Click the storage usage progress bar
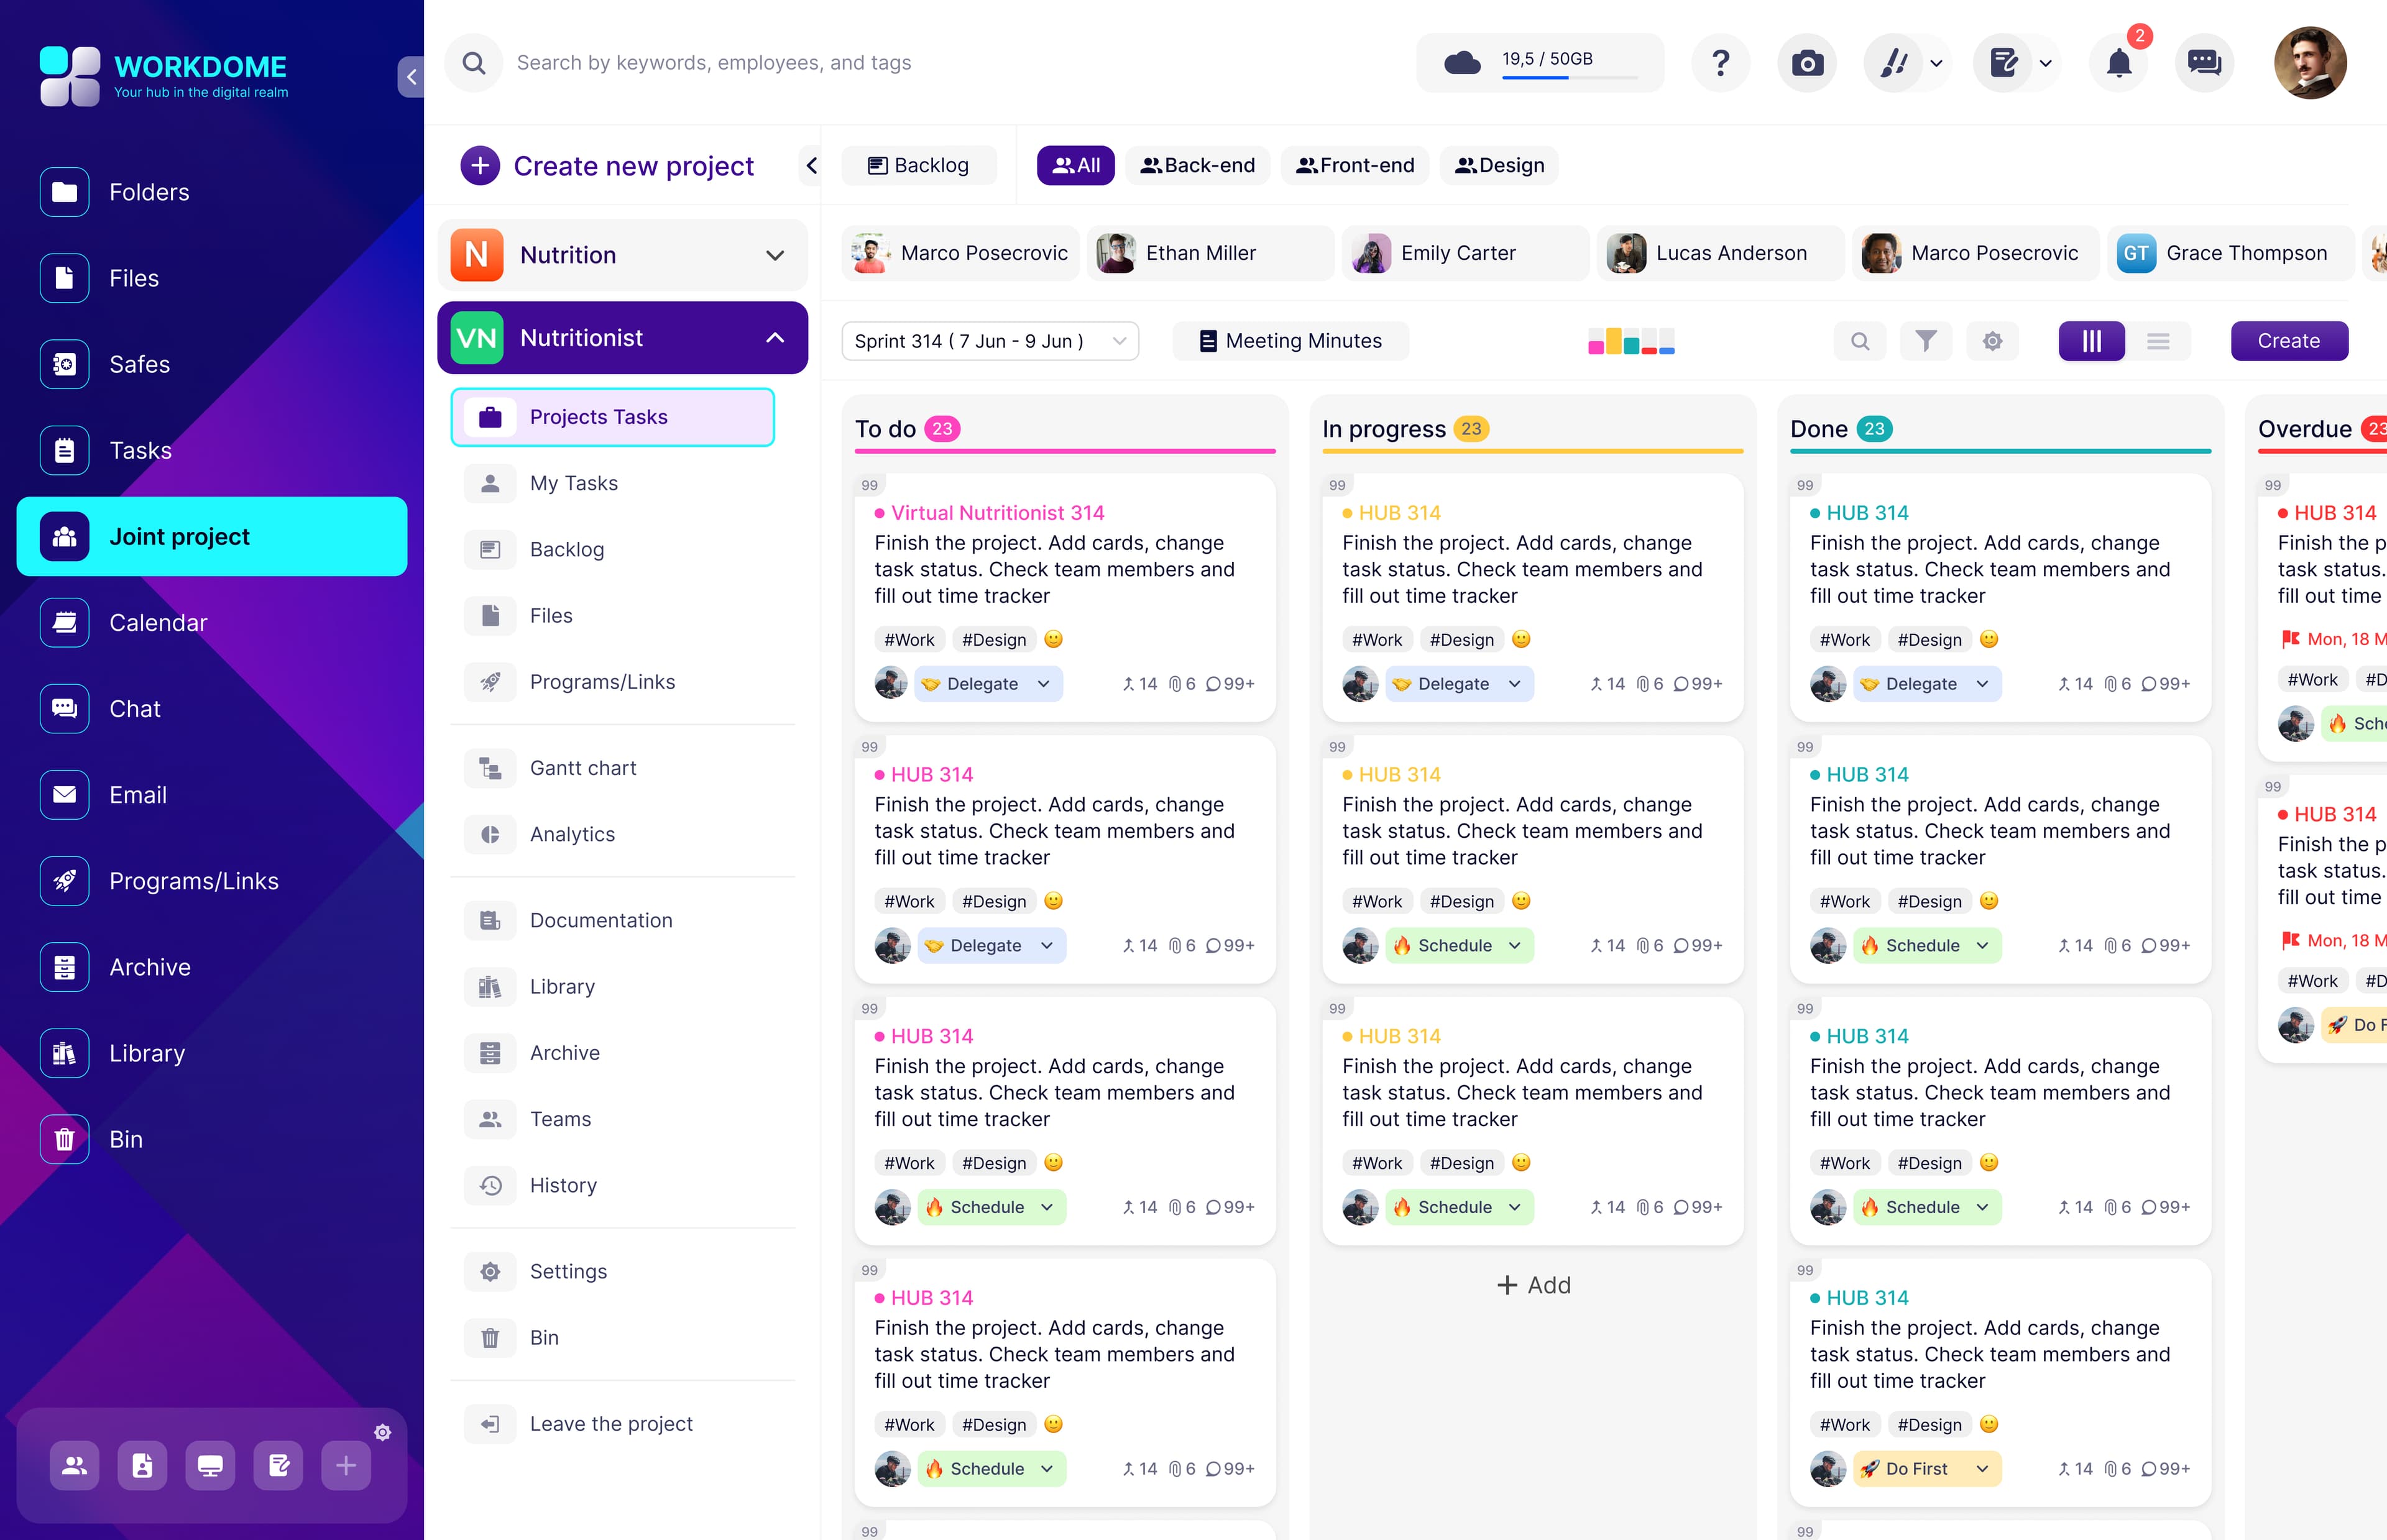Image resolution: width=2387 pixels, height=1540 pixels. [1569, 77]
